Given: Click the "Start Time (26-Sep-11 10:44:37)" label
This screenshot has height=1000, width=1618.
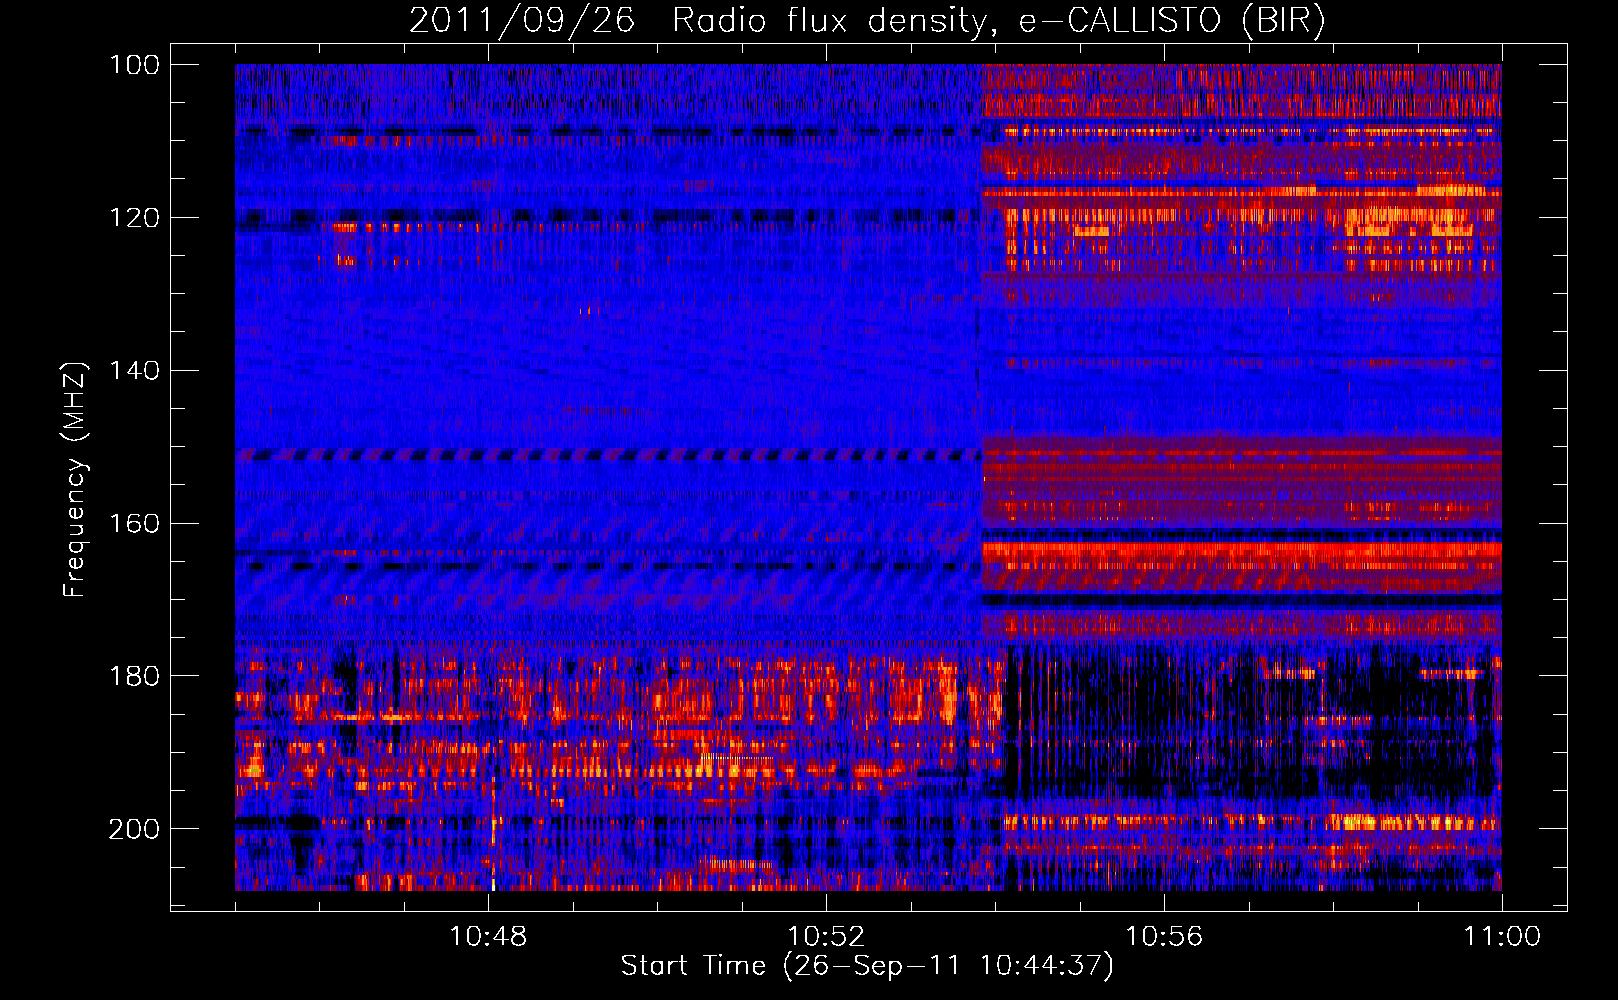Looking at the screenshot, I should click(x=867, y=966).
